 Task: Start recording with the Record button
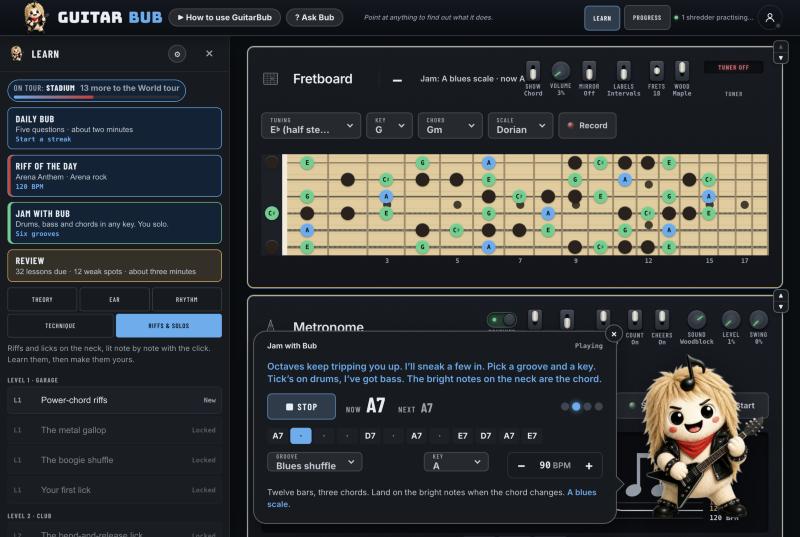point(587,125)
